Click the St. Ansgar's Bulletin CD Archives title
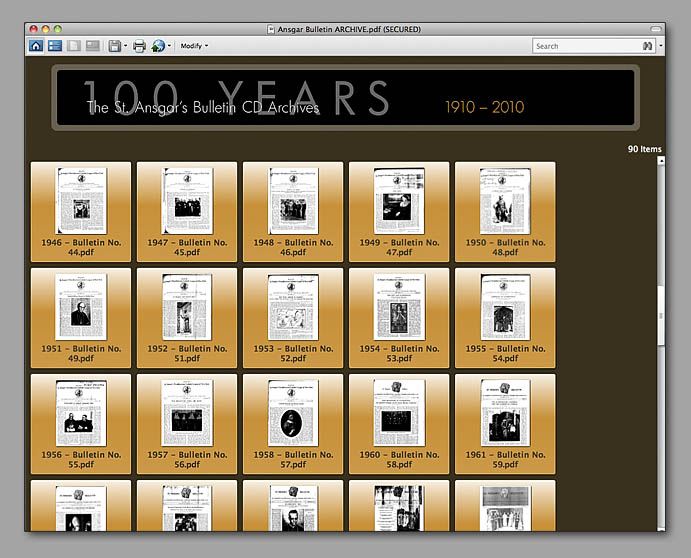The image size is (691, 558). (203, 107)
